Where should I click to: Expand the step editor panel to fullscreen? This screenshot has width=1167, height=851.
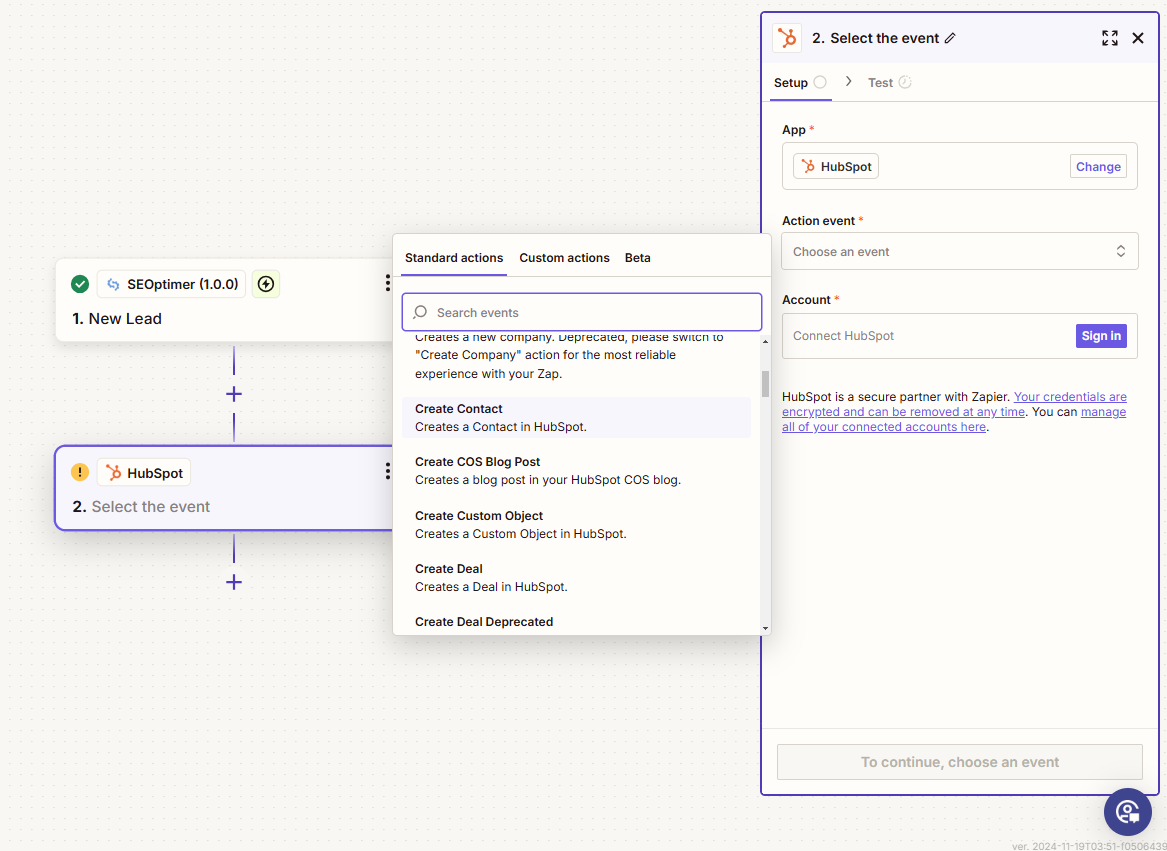click(1109, 38)
